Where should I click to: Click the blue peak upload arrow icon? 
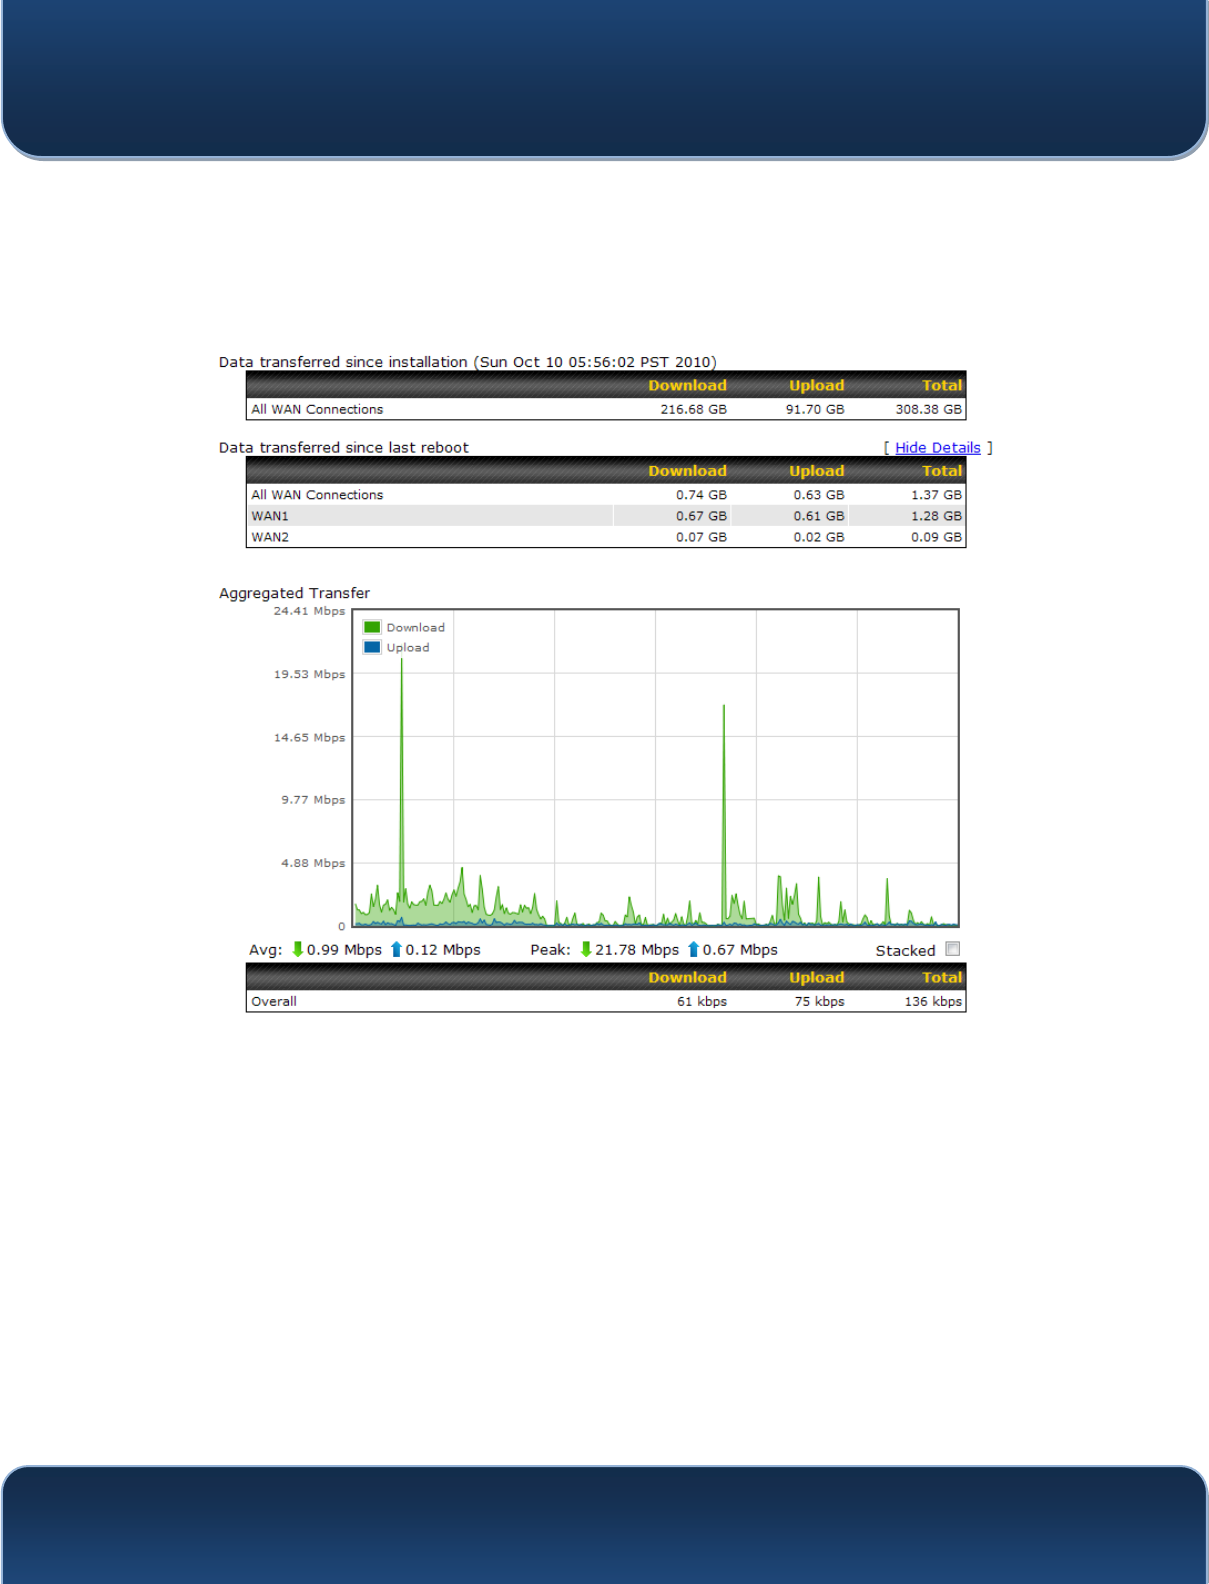tap(693, 949)
